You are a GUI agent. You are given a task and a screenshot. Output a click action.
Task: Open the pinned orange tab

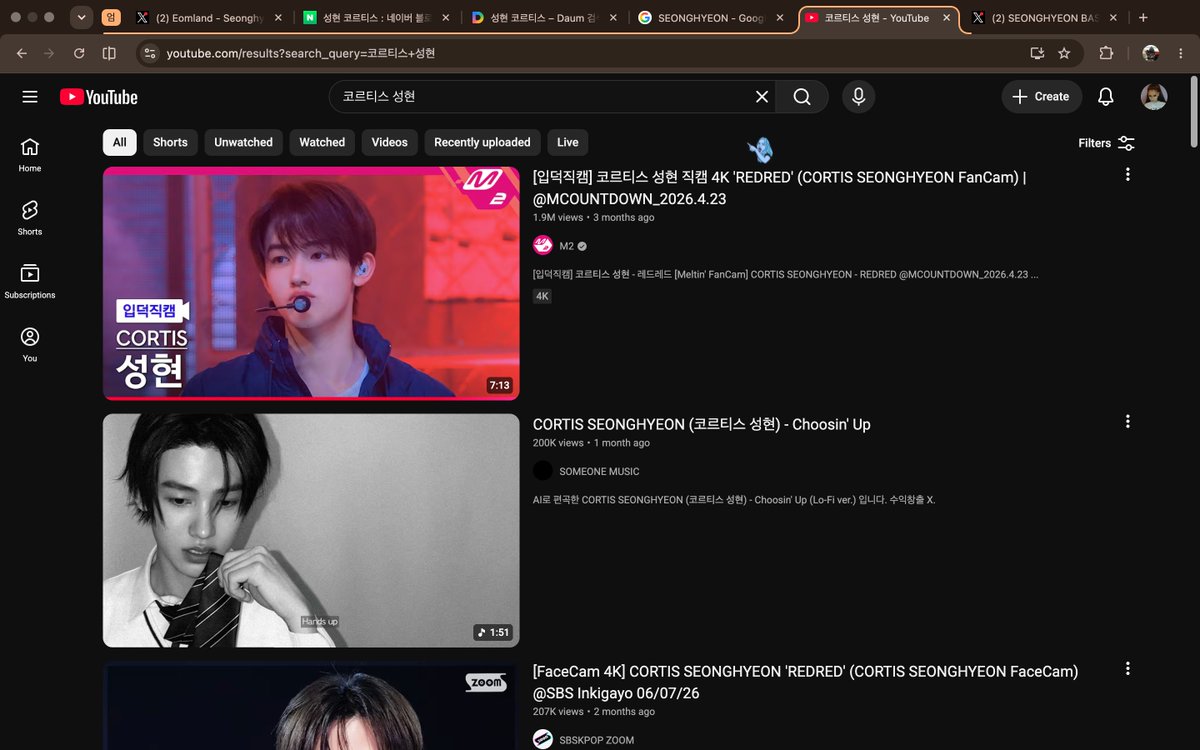(x=112, y=18)
